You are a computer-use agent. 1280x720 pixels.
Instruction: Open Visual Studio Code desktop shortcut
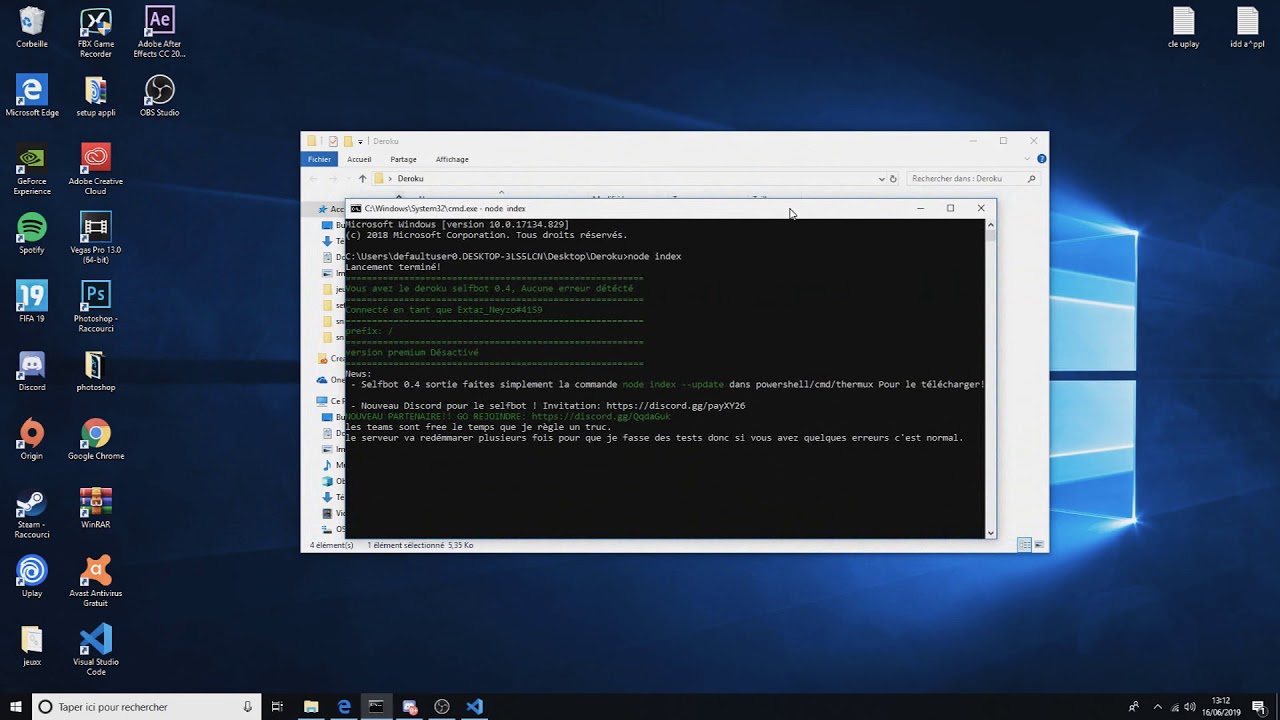tap(95, 640)
